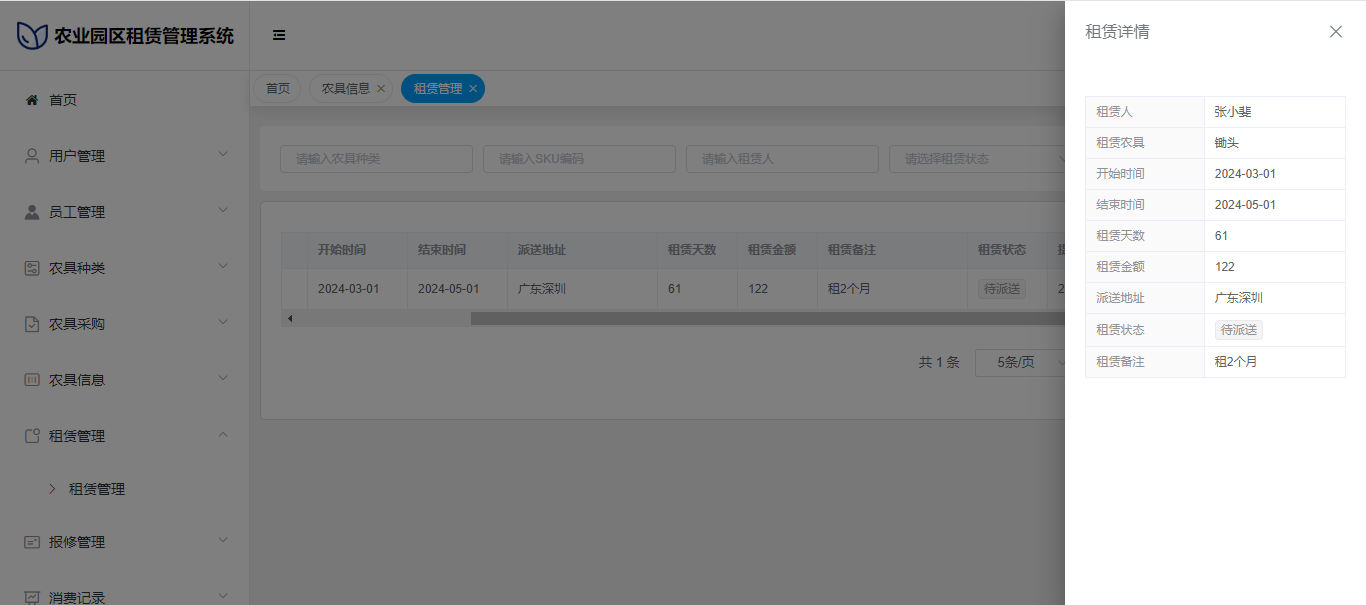Open the 5条/页 page size dropdown
The image size is (1366, 605).
tap(1020, 362)
